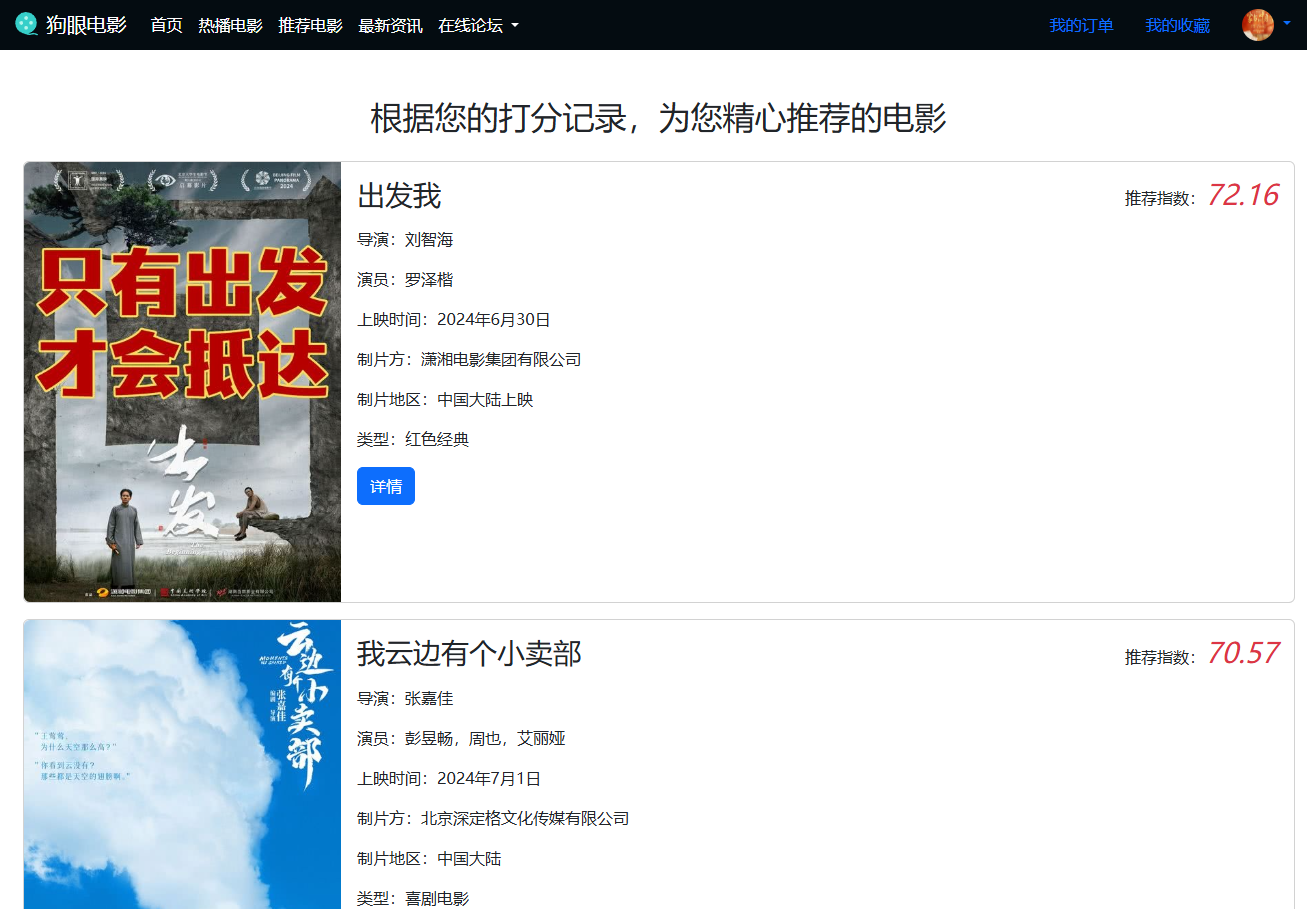This screenshot has height=909, width=1307.
Task: Go to 首页 in the navigation bar
Action: (167, 25)
